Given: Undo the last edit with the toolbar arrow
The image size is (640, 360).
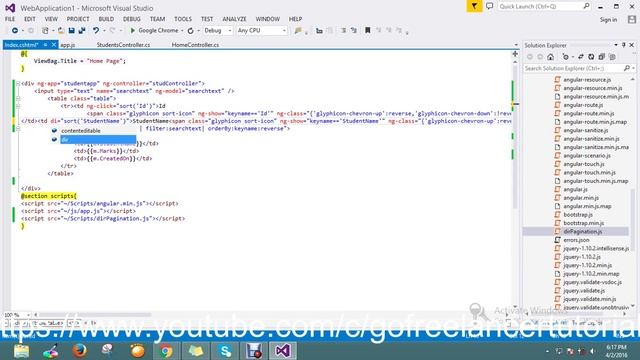Looking at the screenshot, I should coord(96,31).
